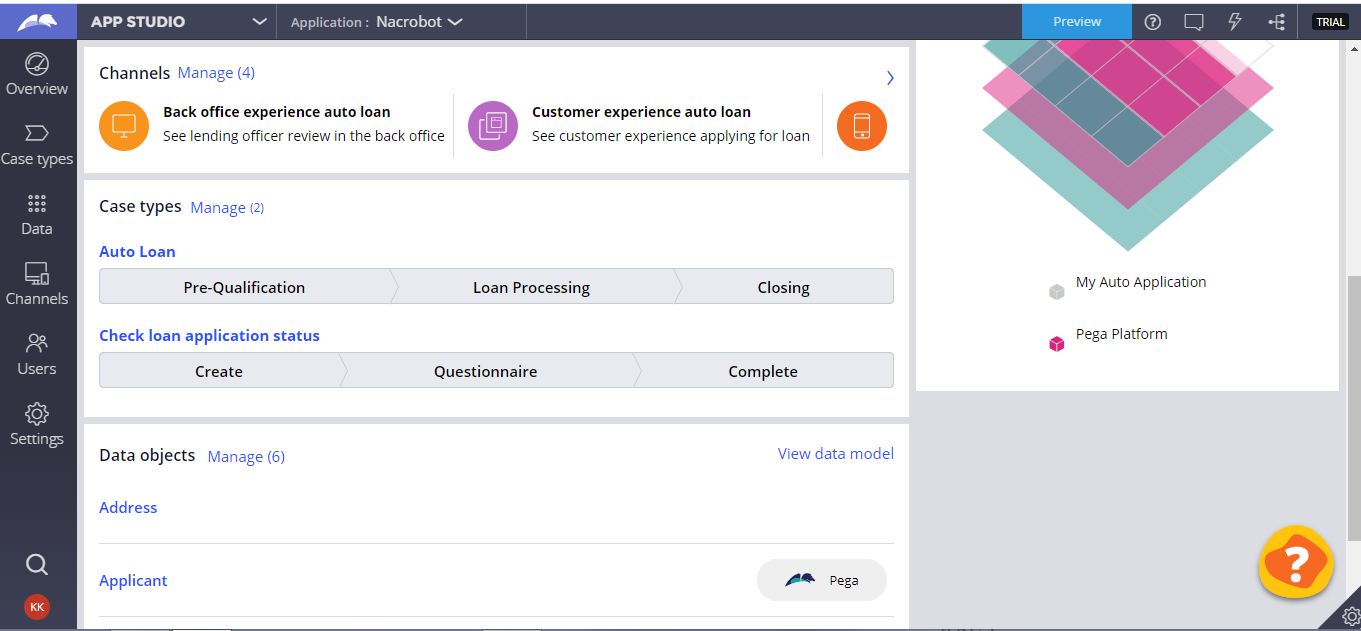The height and width of the screenshot is (631, 1361).
Task: Open the KK user profile avatar
Action: coord(37,607)
